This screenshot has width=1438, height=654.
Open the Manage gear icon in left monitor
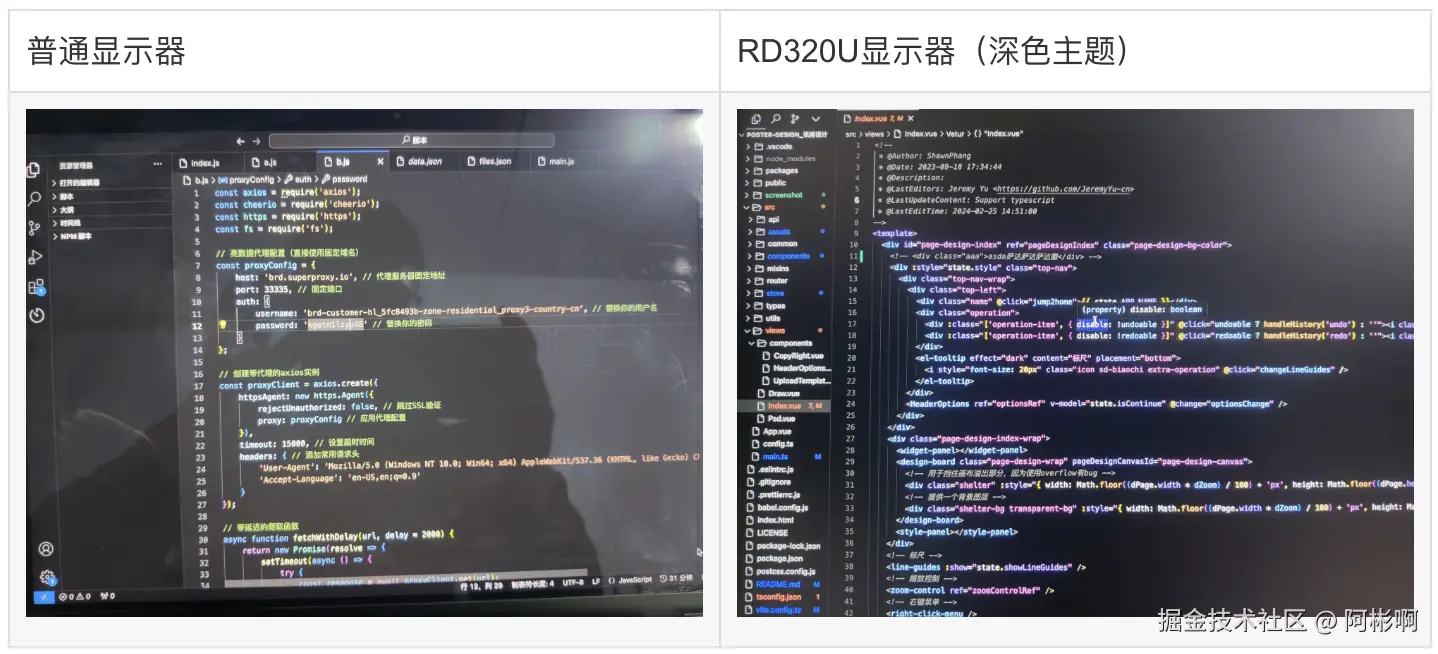pyautogui.click(x=46, y=577)
